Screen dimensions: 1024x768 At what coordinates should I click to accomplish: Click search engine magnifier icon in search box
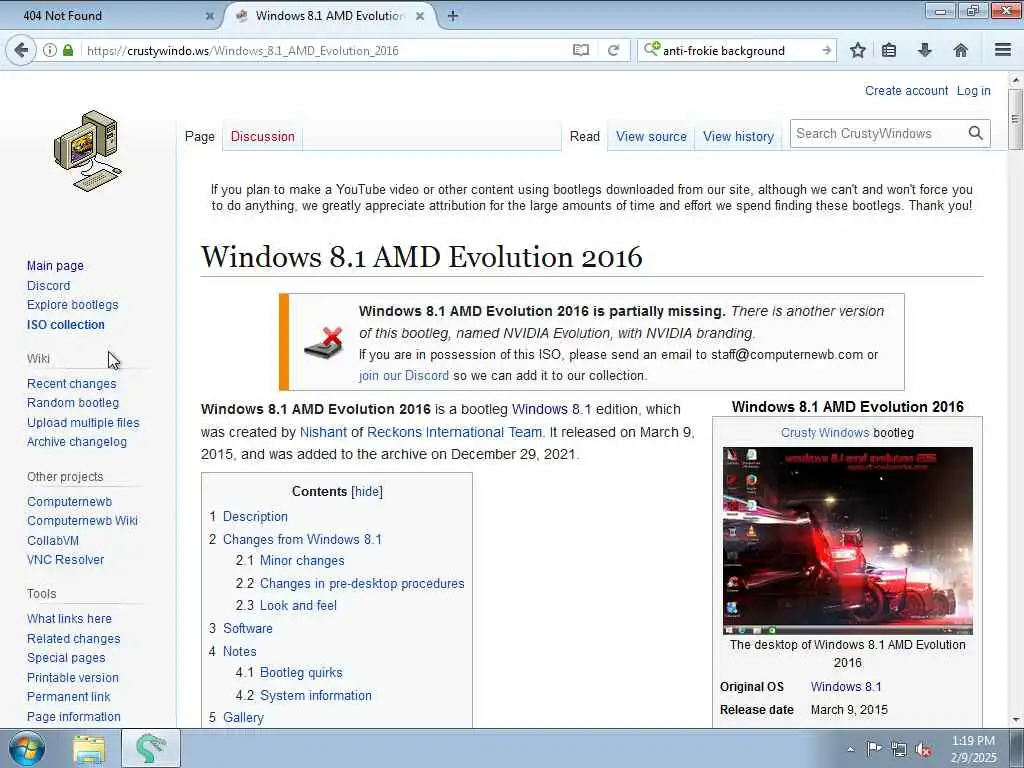(652, 50)
